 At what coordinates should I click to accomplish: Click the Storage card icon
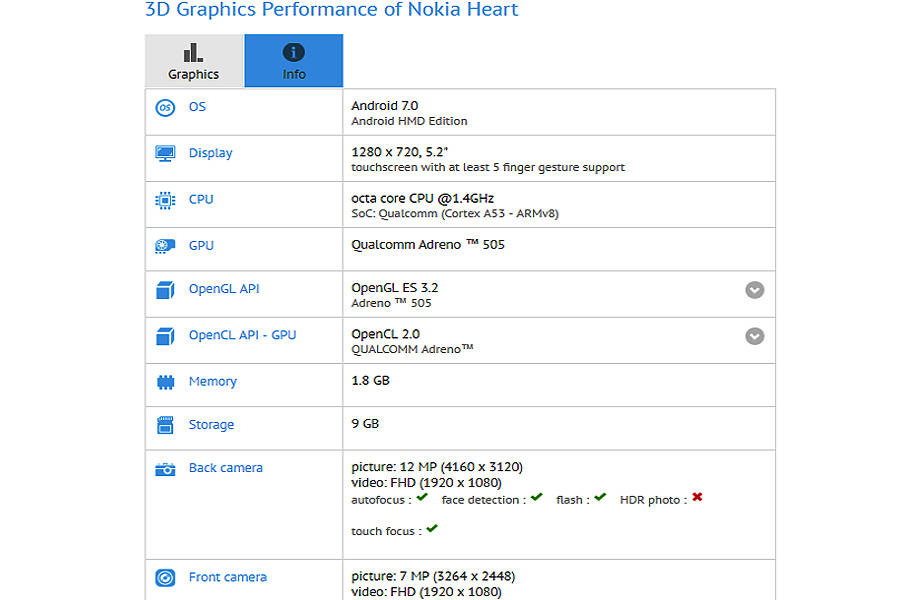click(x=164, y=424)
